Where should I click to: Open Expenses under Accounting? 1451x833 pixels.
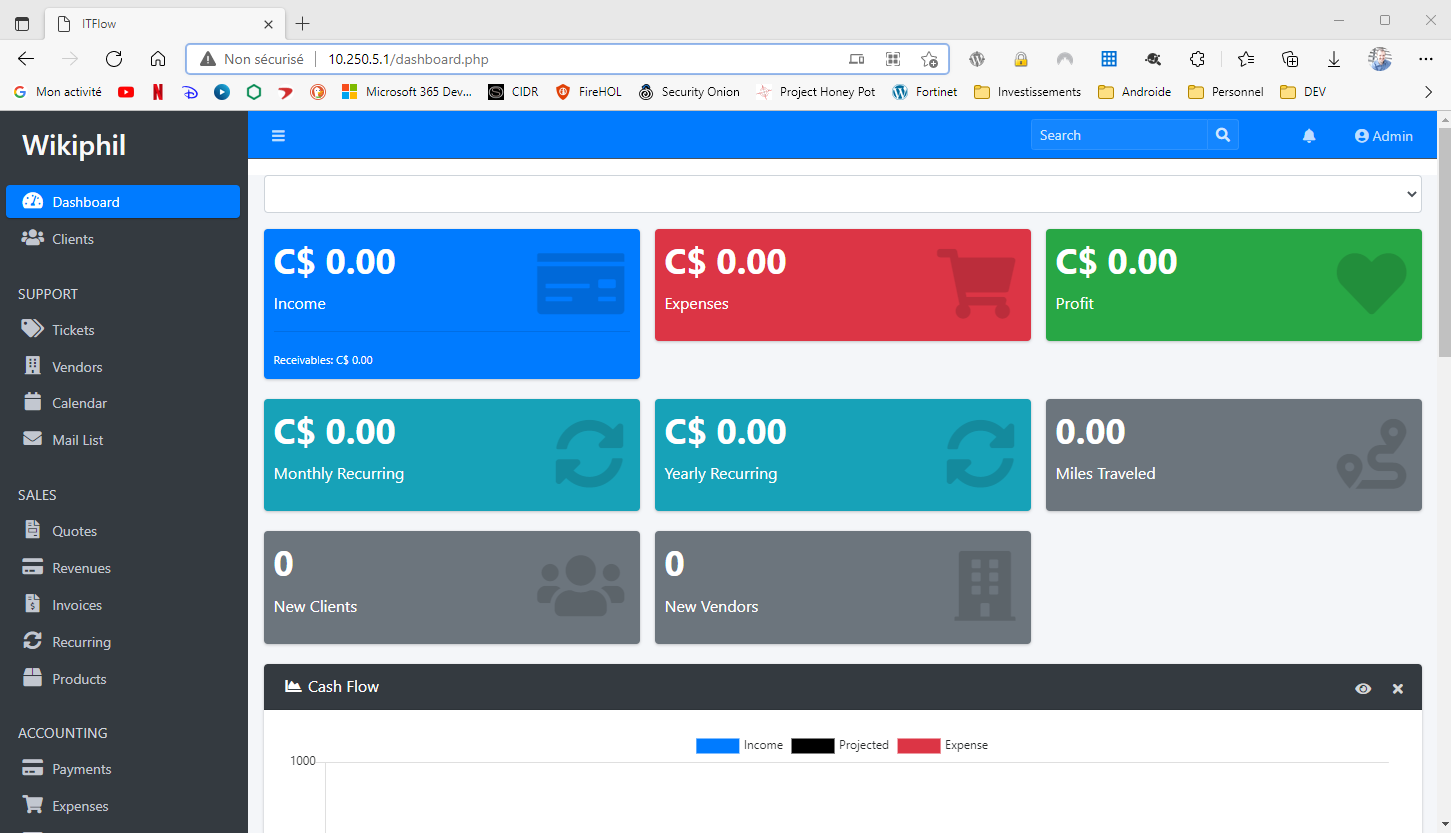coord(80,805)
